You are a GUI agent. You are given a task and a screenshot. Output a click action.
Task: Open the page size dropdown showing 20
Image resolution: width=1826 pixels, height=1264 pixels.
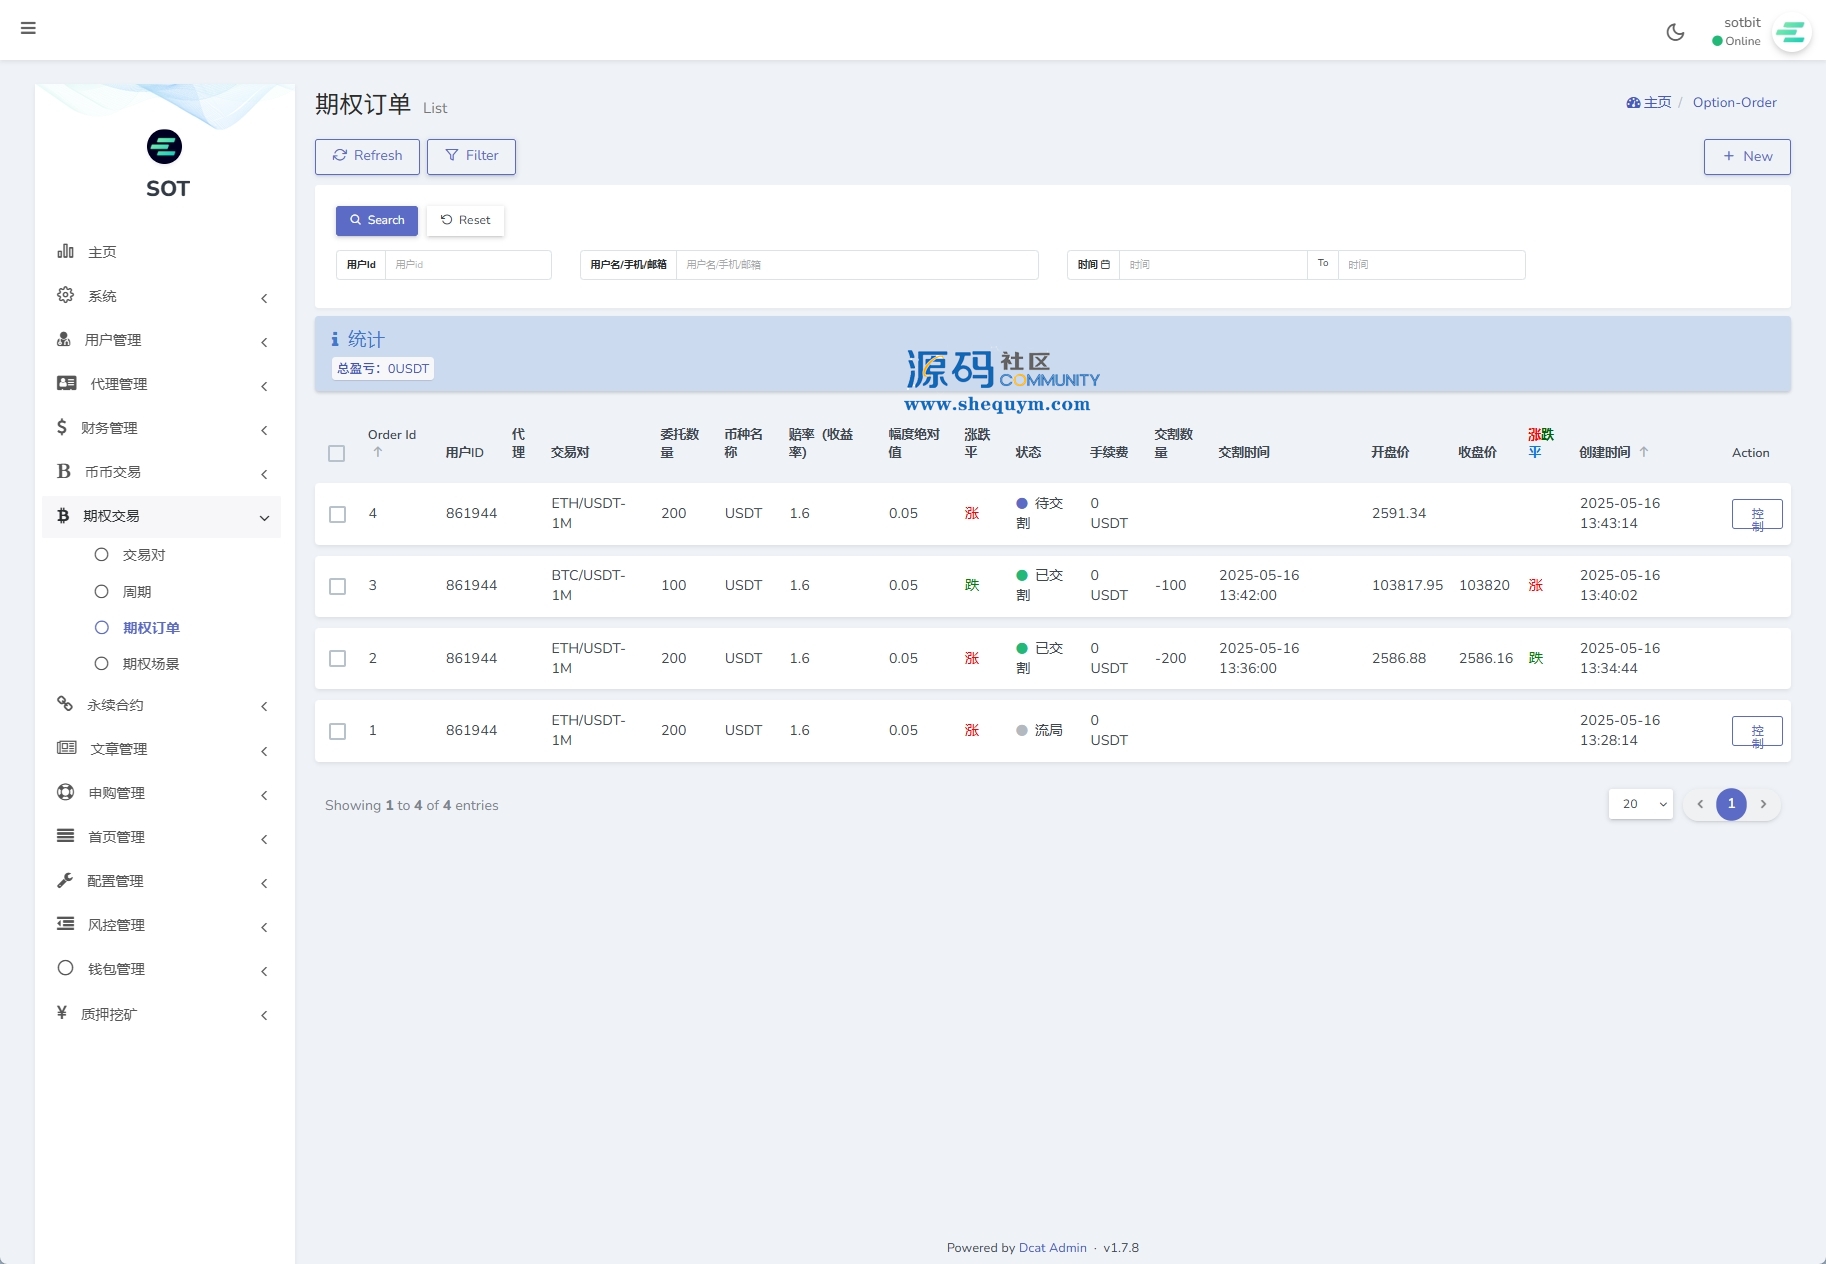point(1640,804)
